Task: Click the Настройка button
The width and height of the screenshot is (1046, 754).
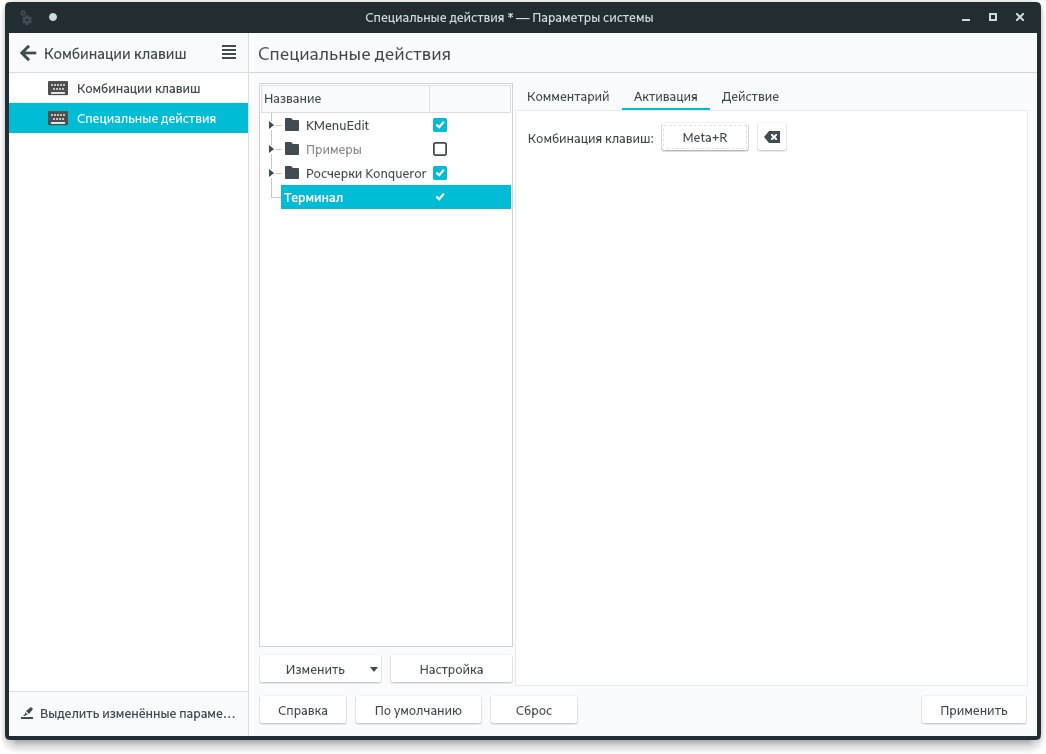Action: (451, 669)
